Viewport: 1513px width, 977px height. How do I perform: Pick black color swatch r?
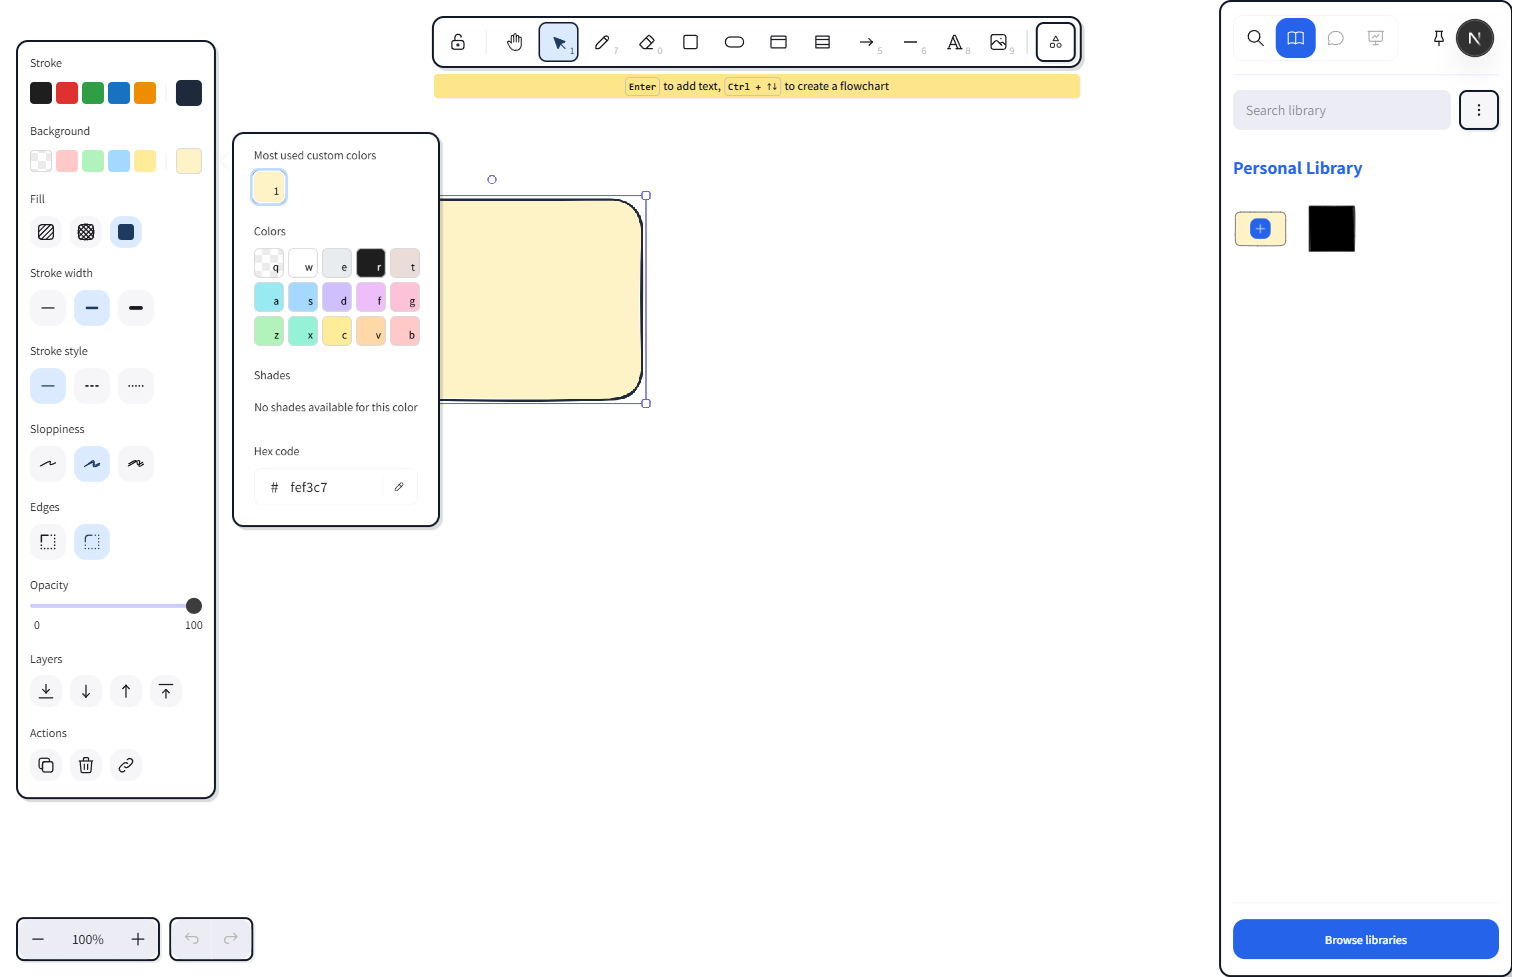tap(371, 263)
